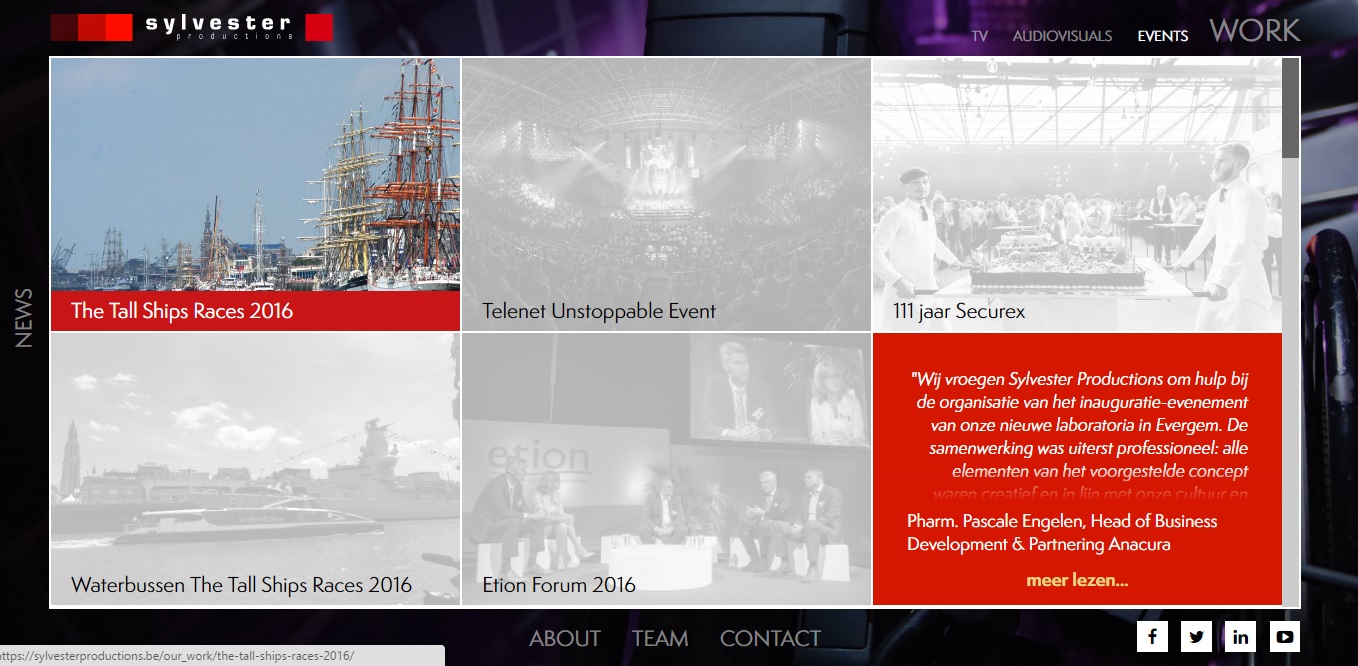Go to the TEAM page
This screenshot has width=1358, height=666.
pyautogui.click(x=660, y=638)
